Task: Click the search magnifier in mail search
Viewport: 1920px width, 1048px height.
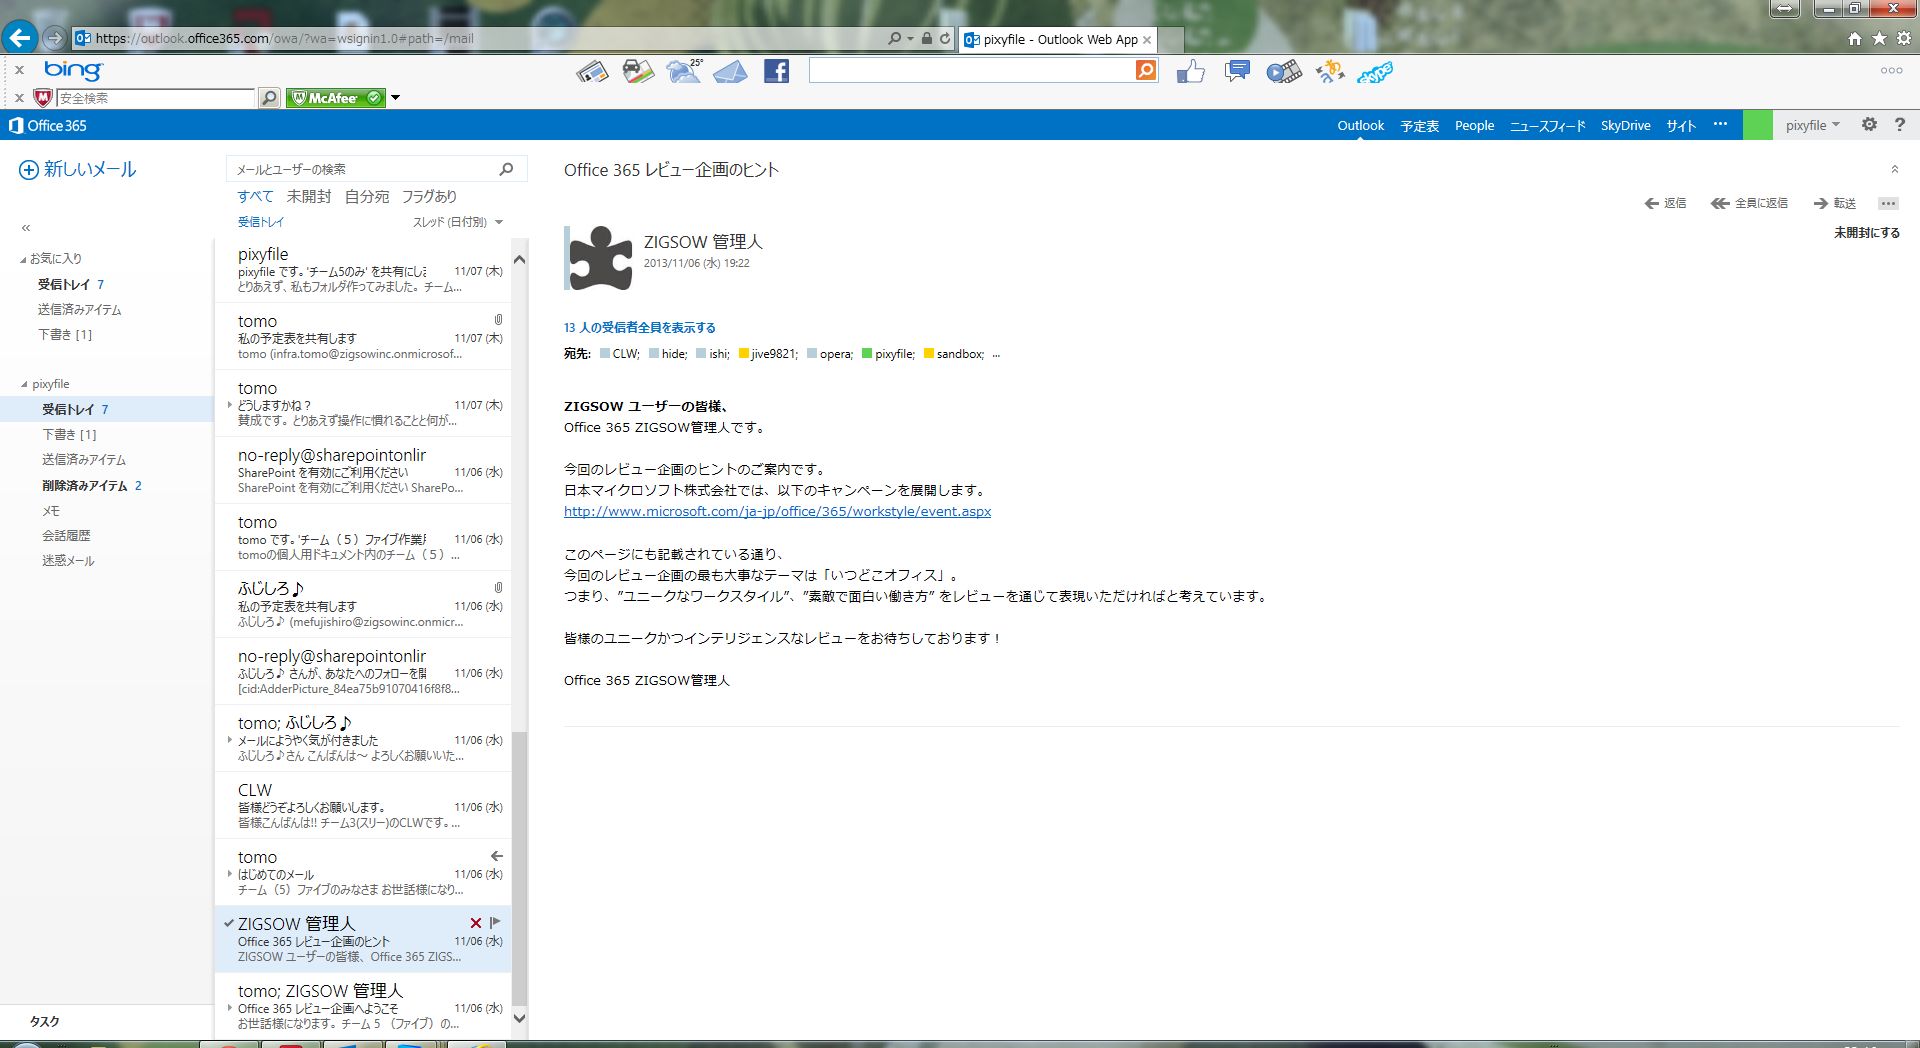Action: 506,169
